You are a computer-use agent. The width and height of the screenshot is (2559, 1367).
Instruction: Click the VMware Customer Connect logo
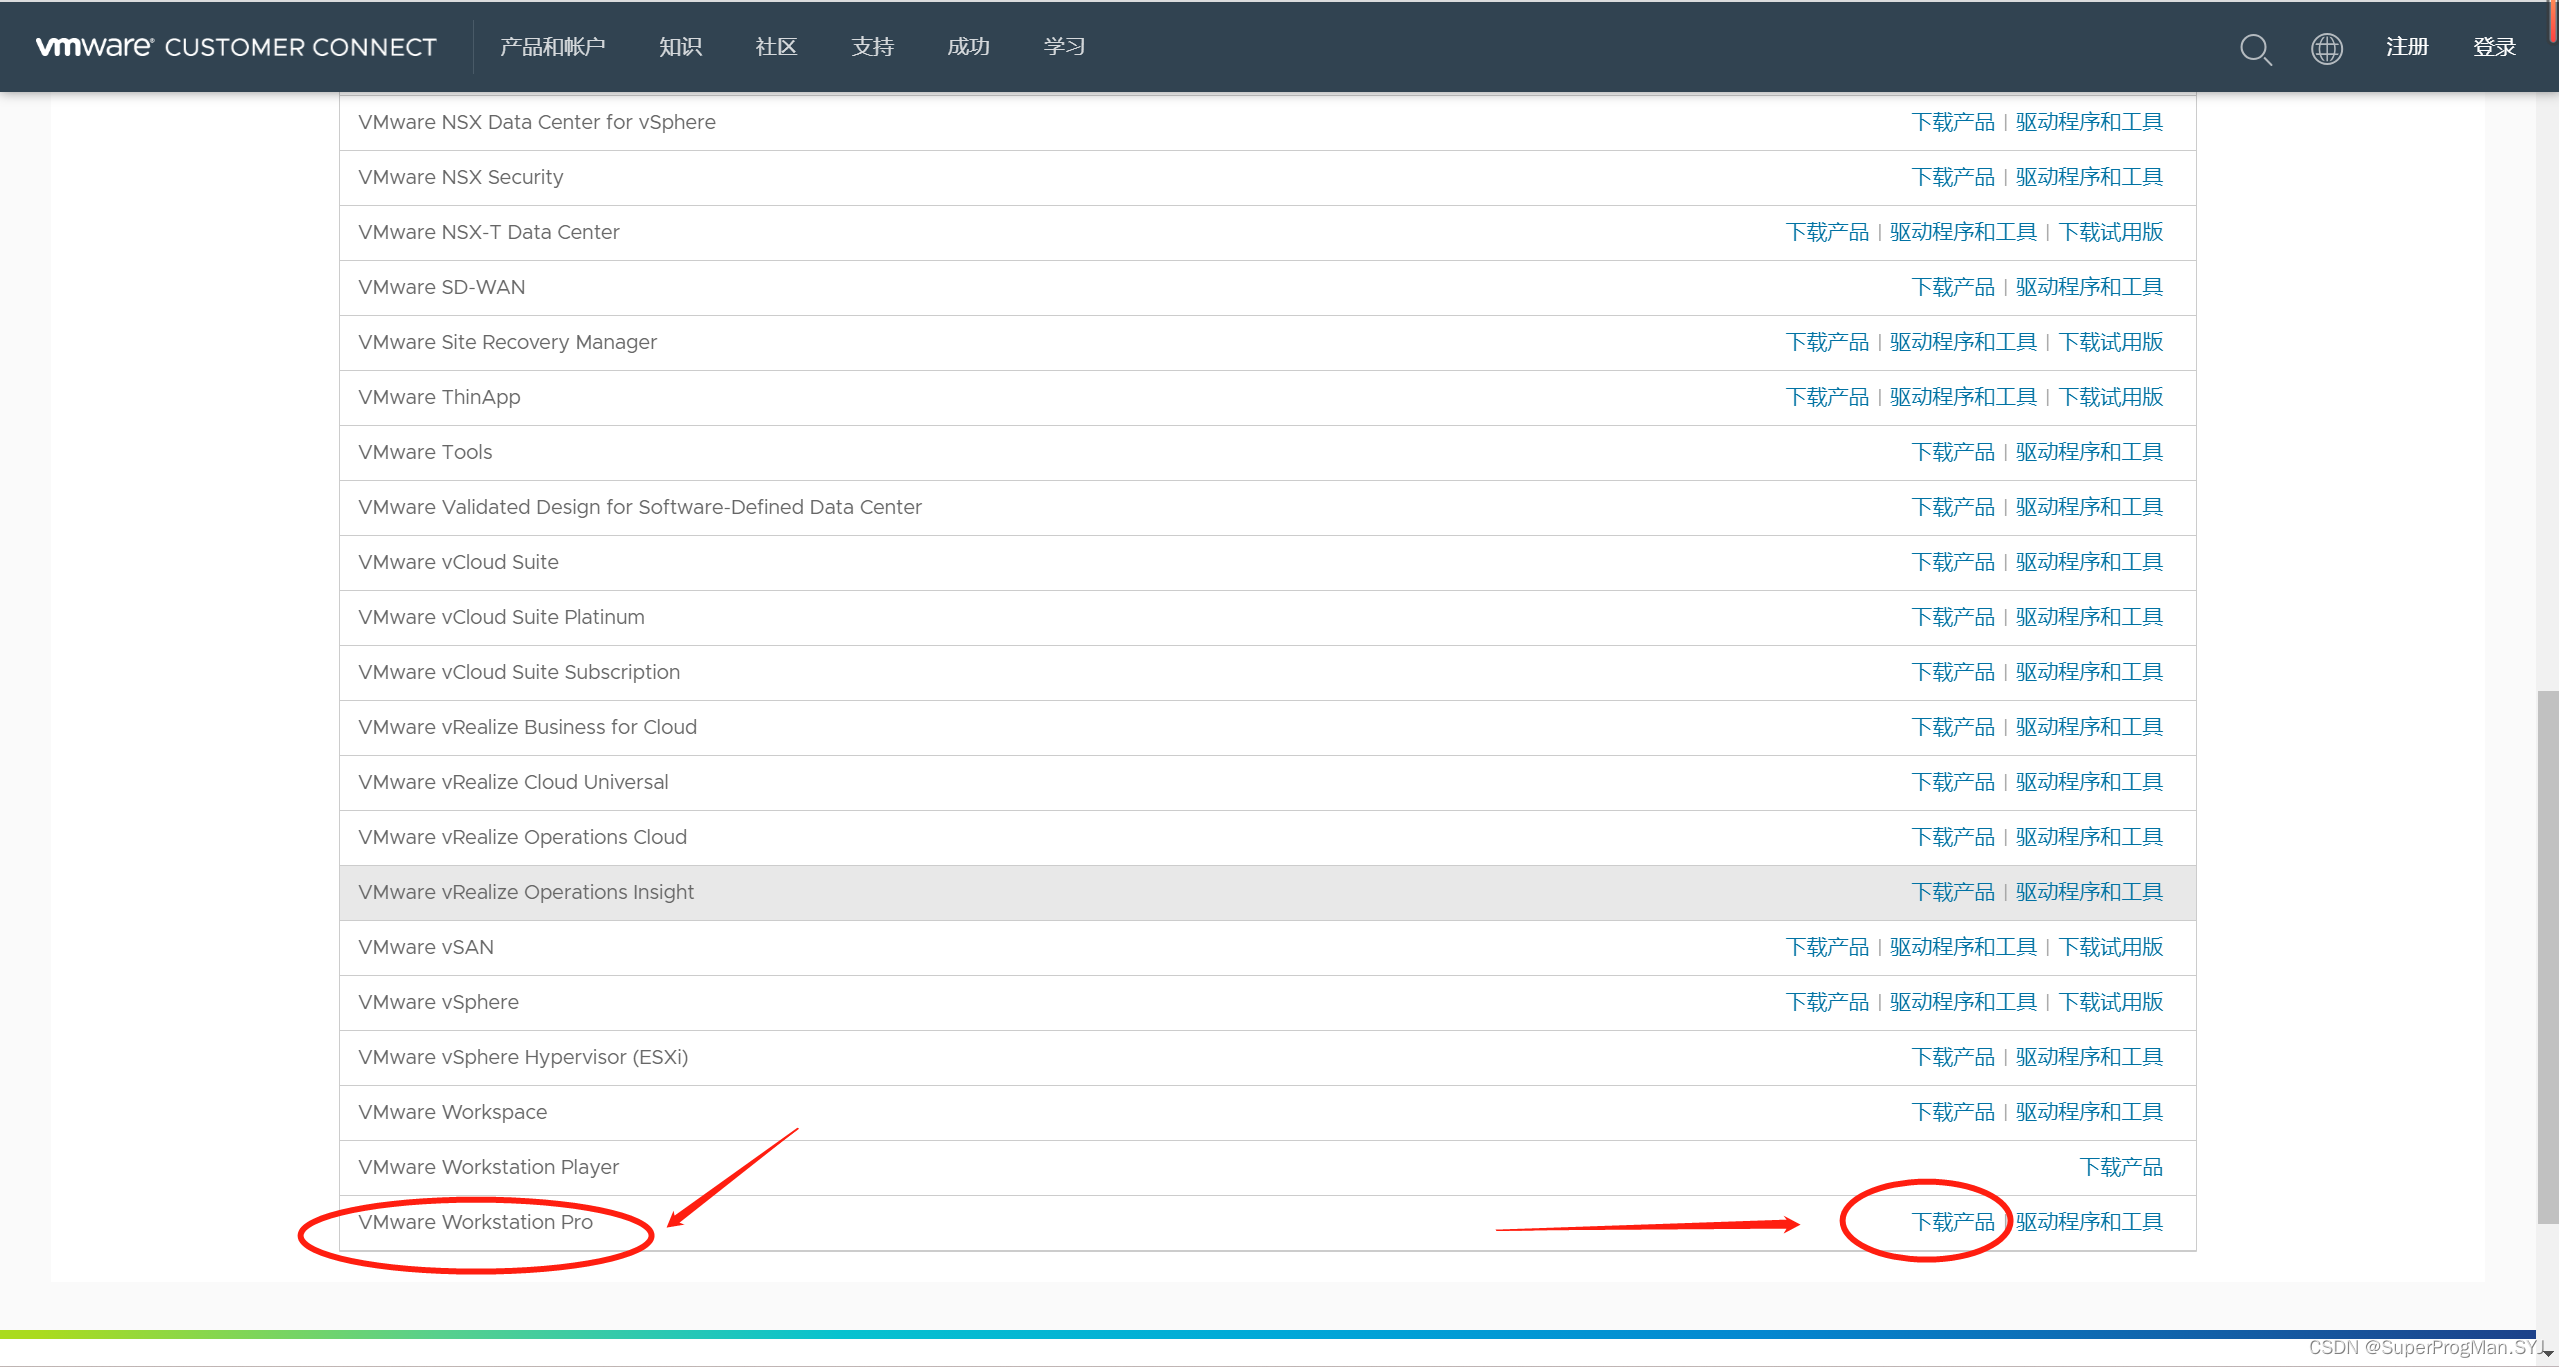(x=236, y=47)
